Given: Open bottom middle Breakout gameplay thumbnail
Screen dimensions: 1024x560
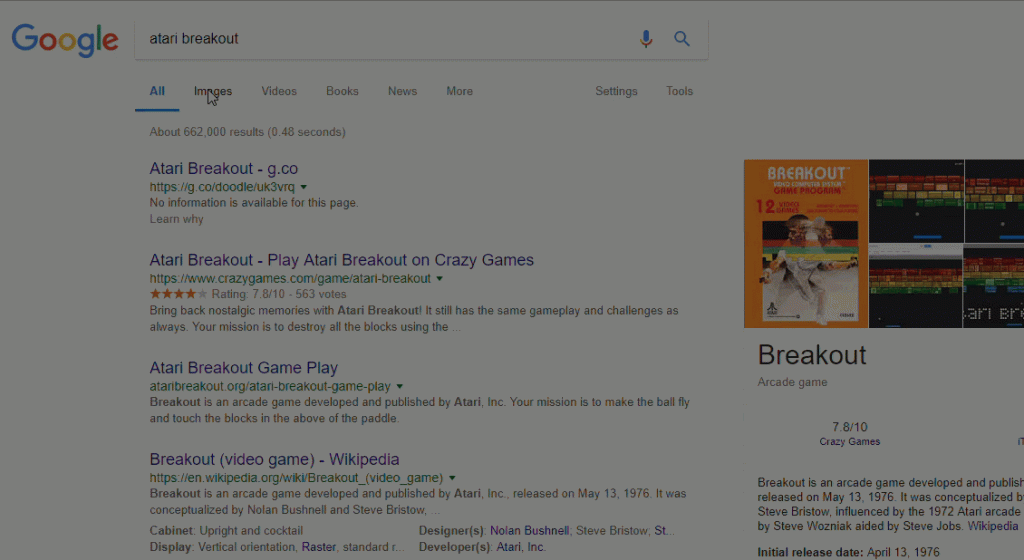Looking at the screenshot, I should click(916, 286).
